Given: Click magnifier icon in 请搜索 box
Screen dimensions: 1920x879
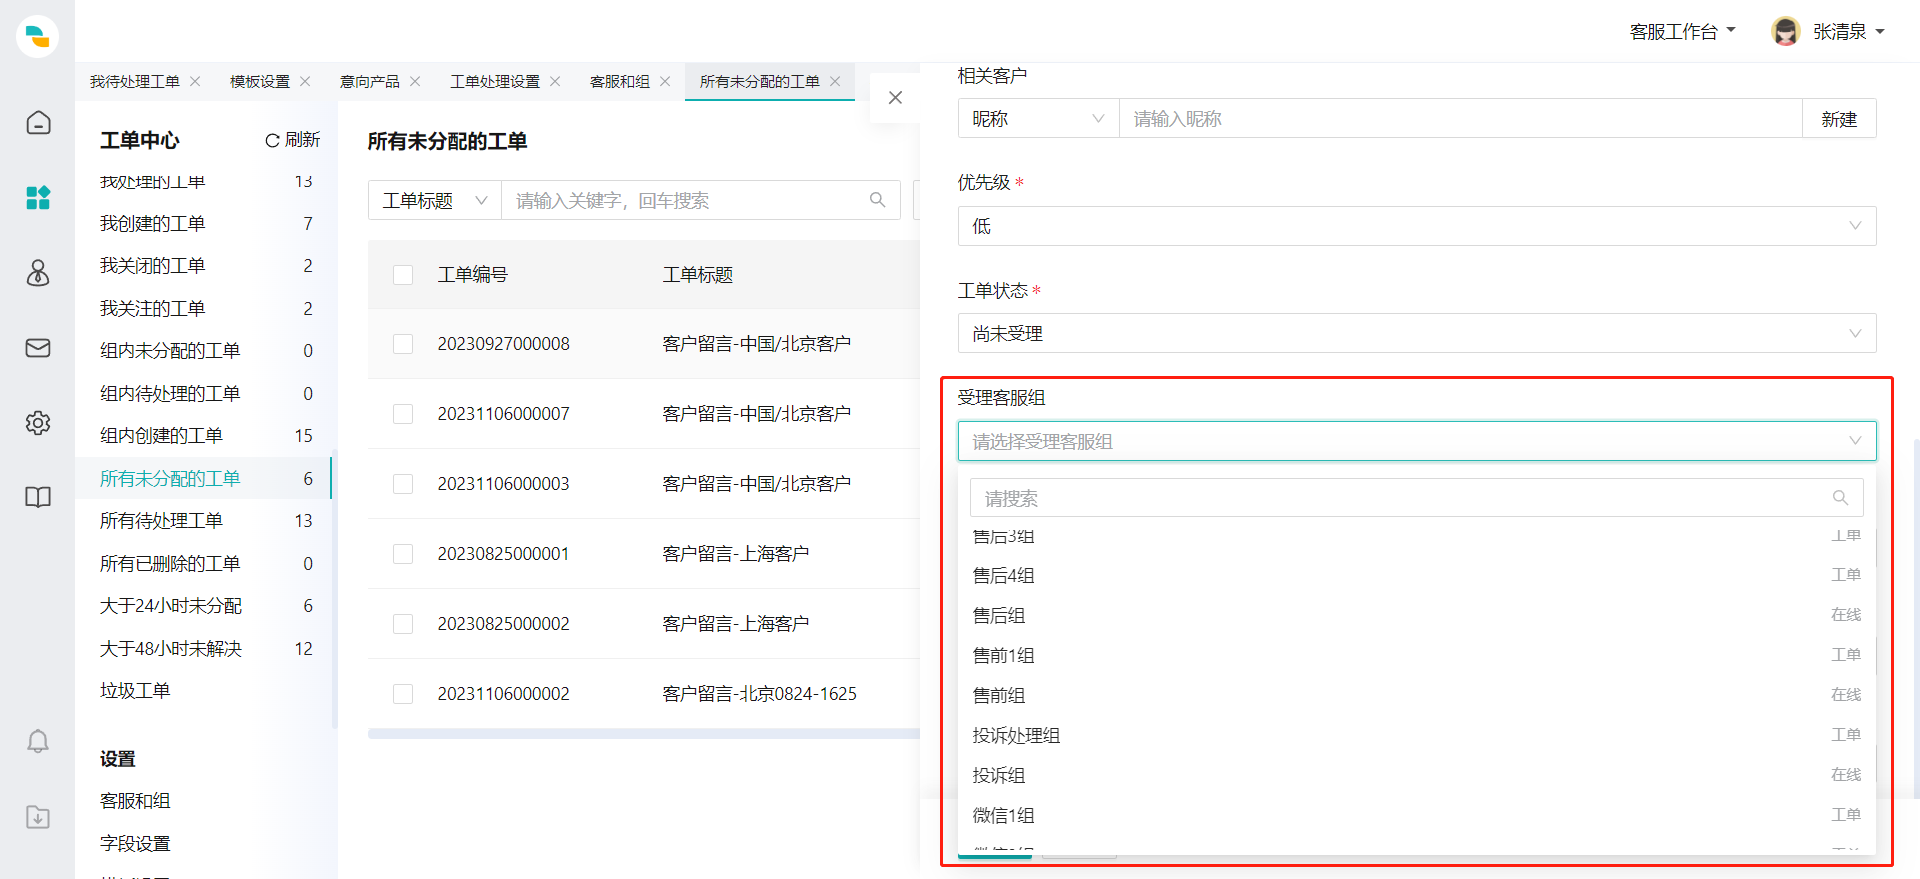Looking at the screenshot, I should 1840,498.
